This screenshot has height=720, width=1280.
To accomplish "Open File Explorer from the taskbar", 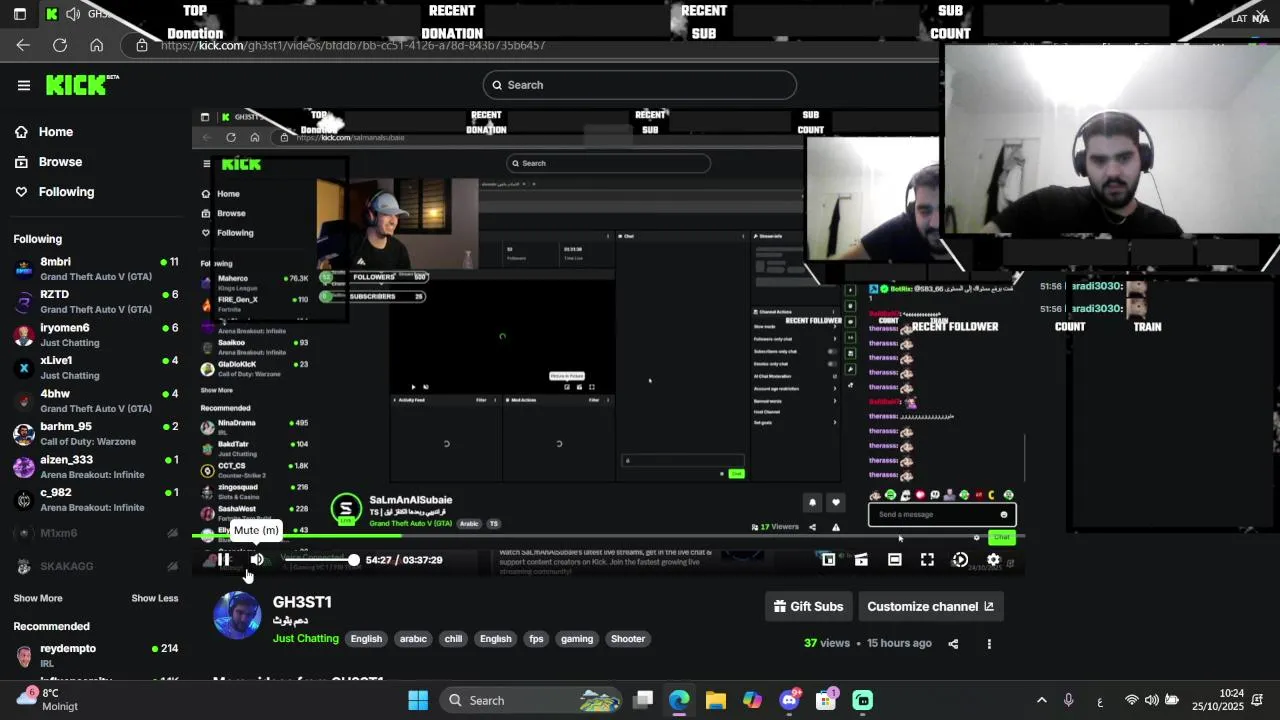I will coord(716,700).
